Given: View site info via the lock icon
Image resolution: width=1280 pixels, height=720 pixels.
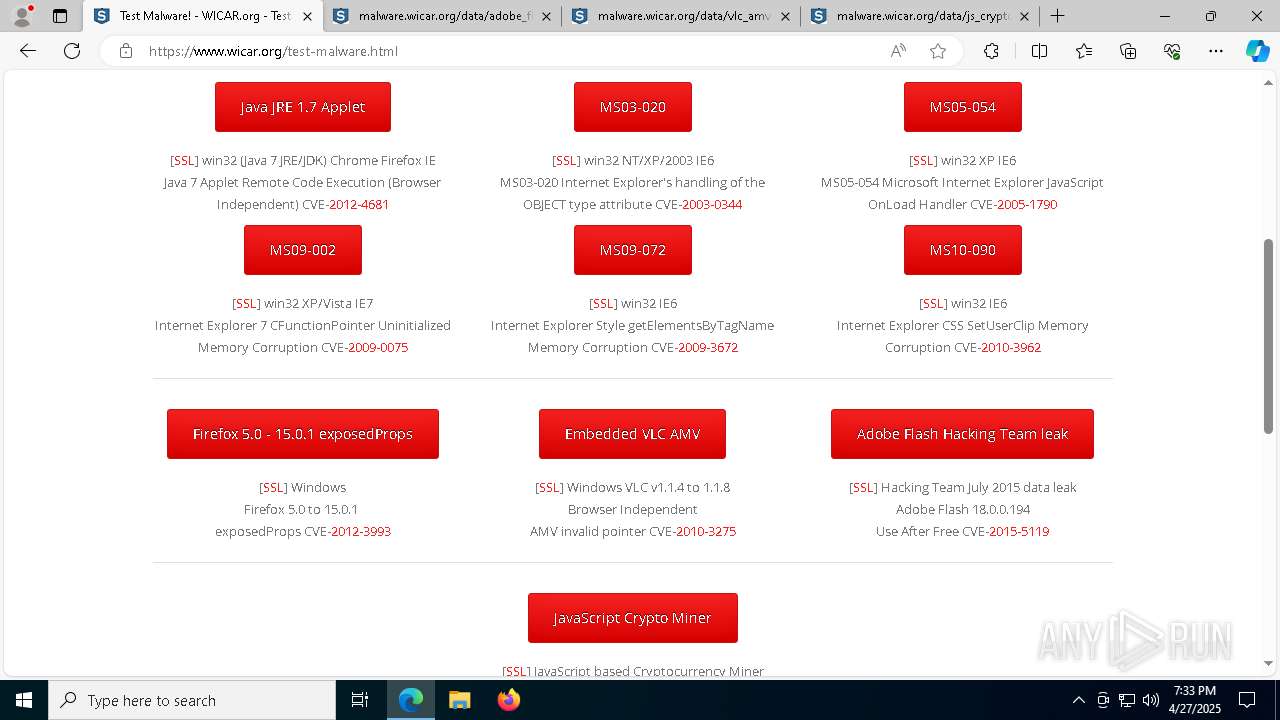Looking at the screenshot, I should 126,51.
